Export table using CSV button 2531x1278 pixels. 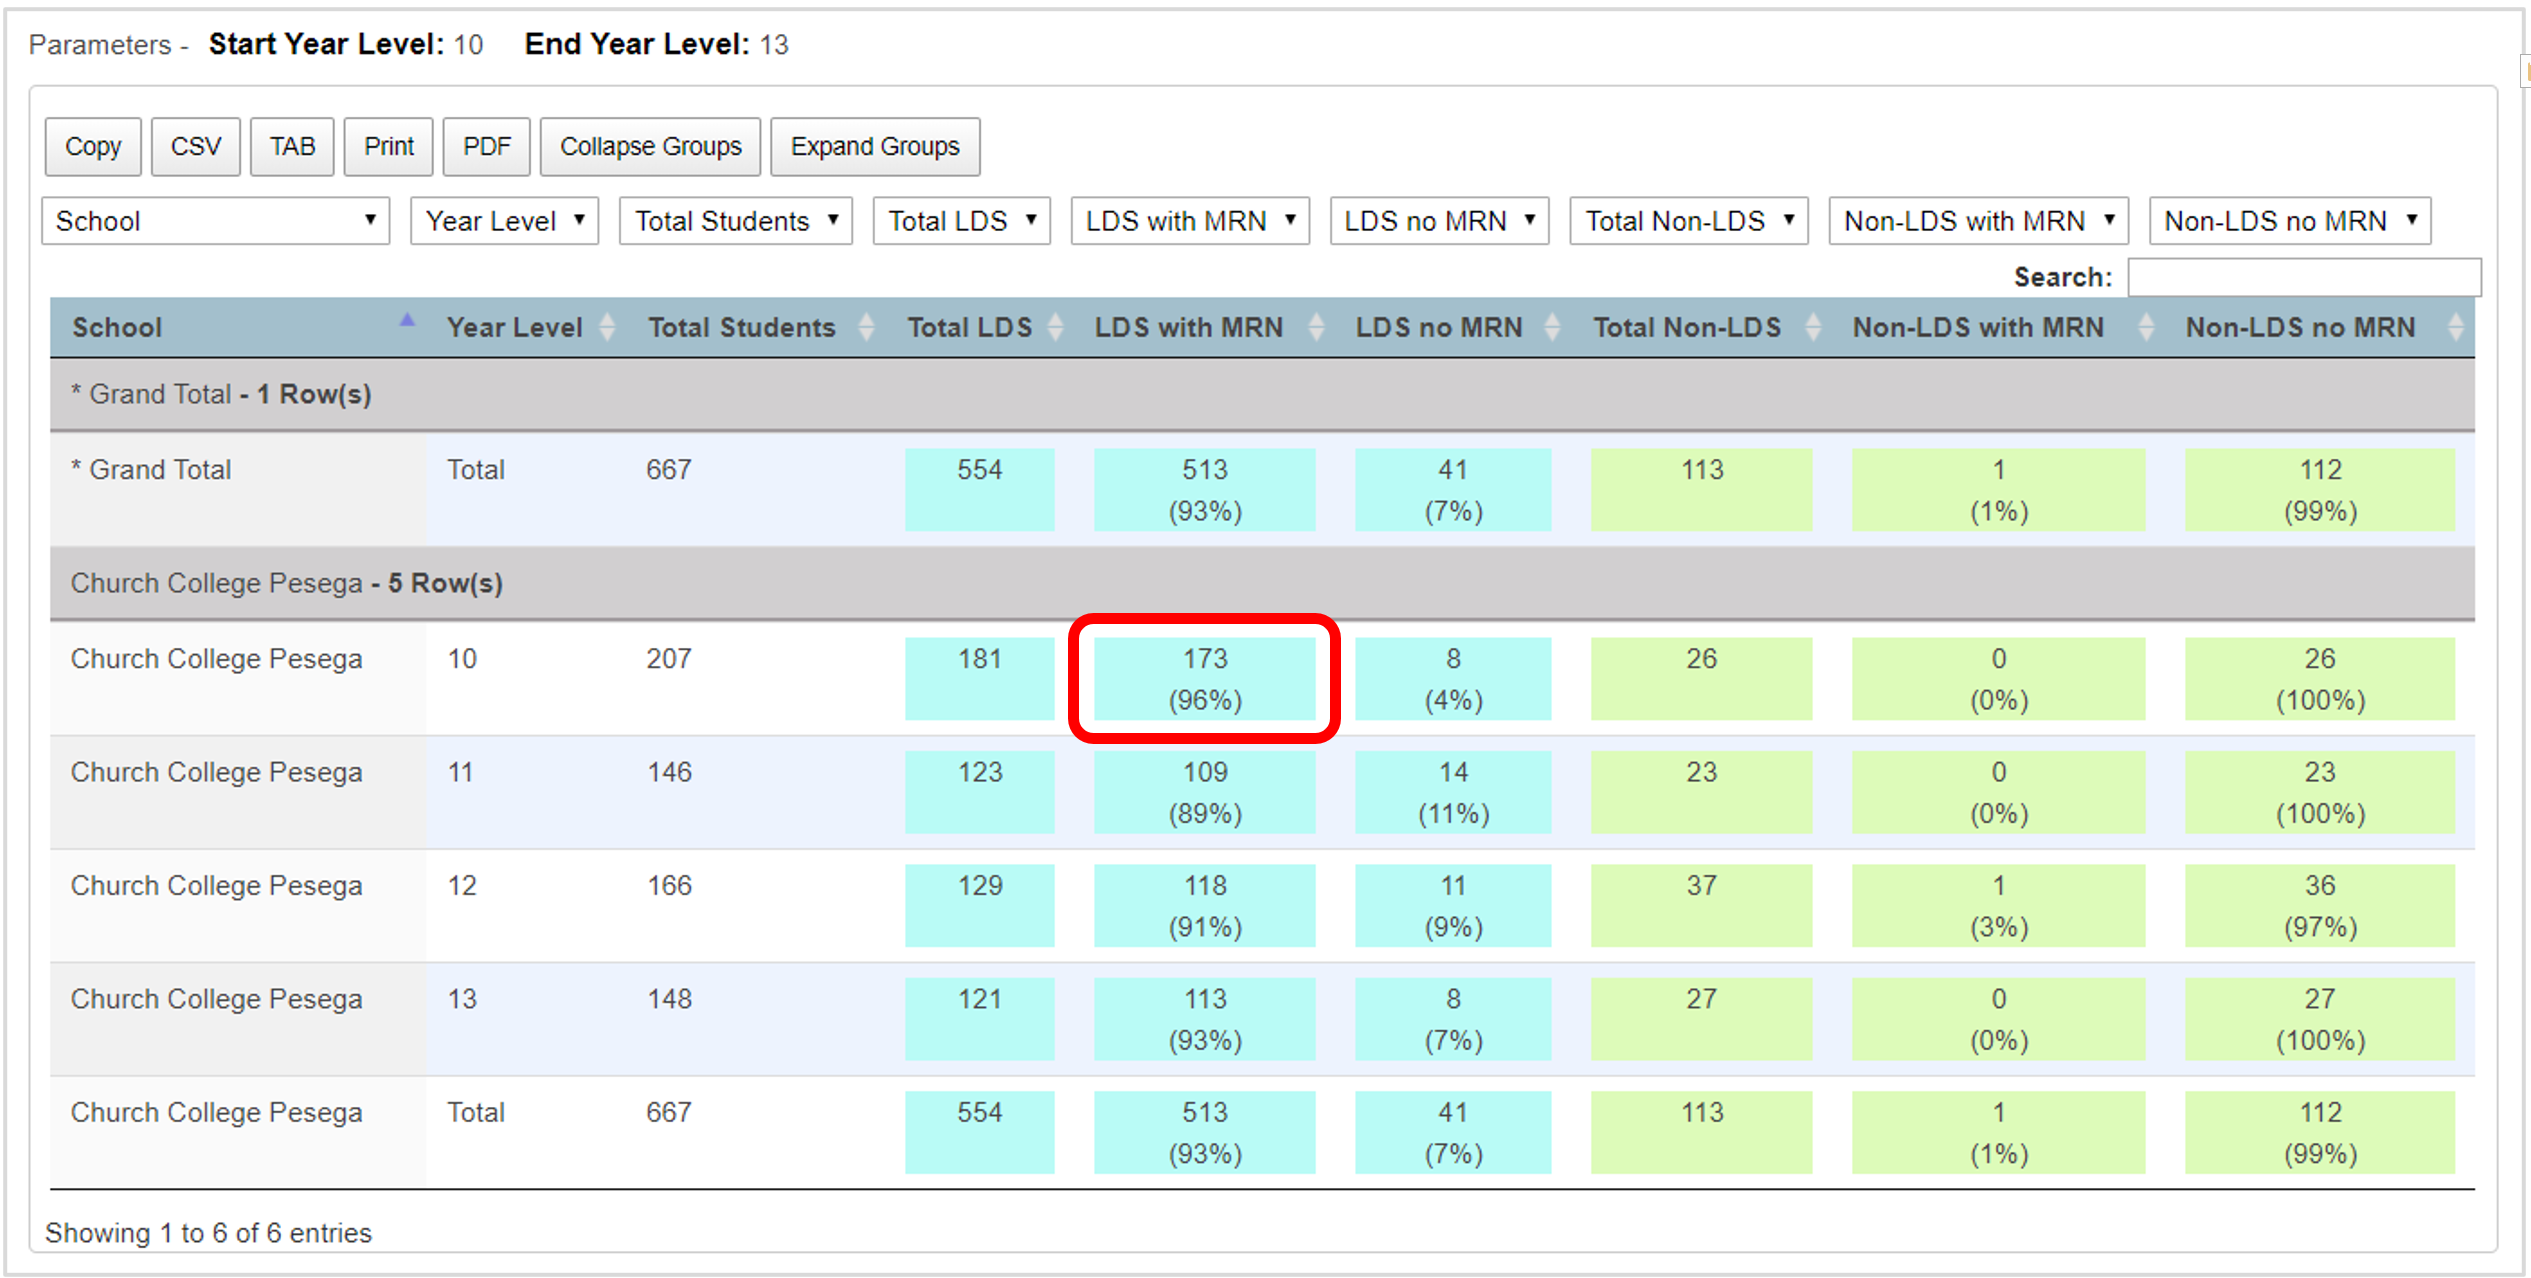[x=195, y=147]
